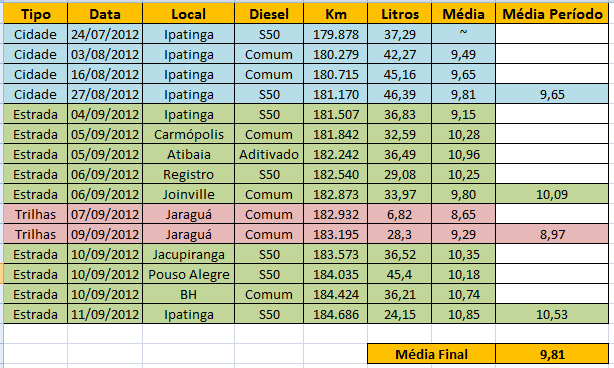Click the date cell 24/07/2012
Screen dimensions: 614x368
click(x=105, y=34)
